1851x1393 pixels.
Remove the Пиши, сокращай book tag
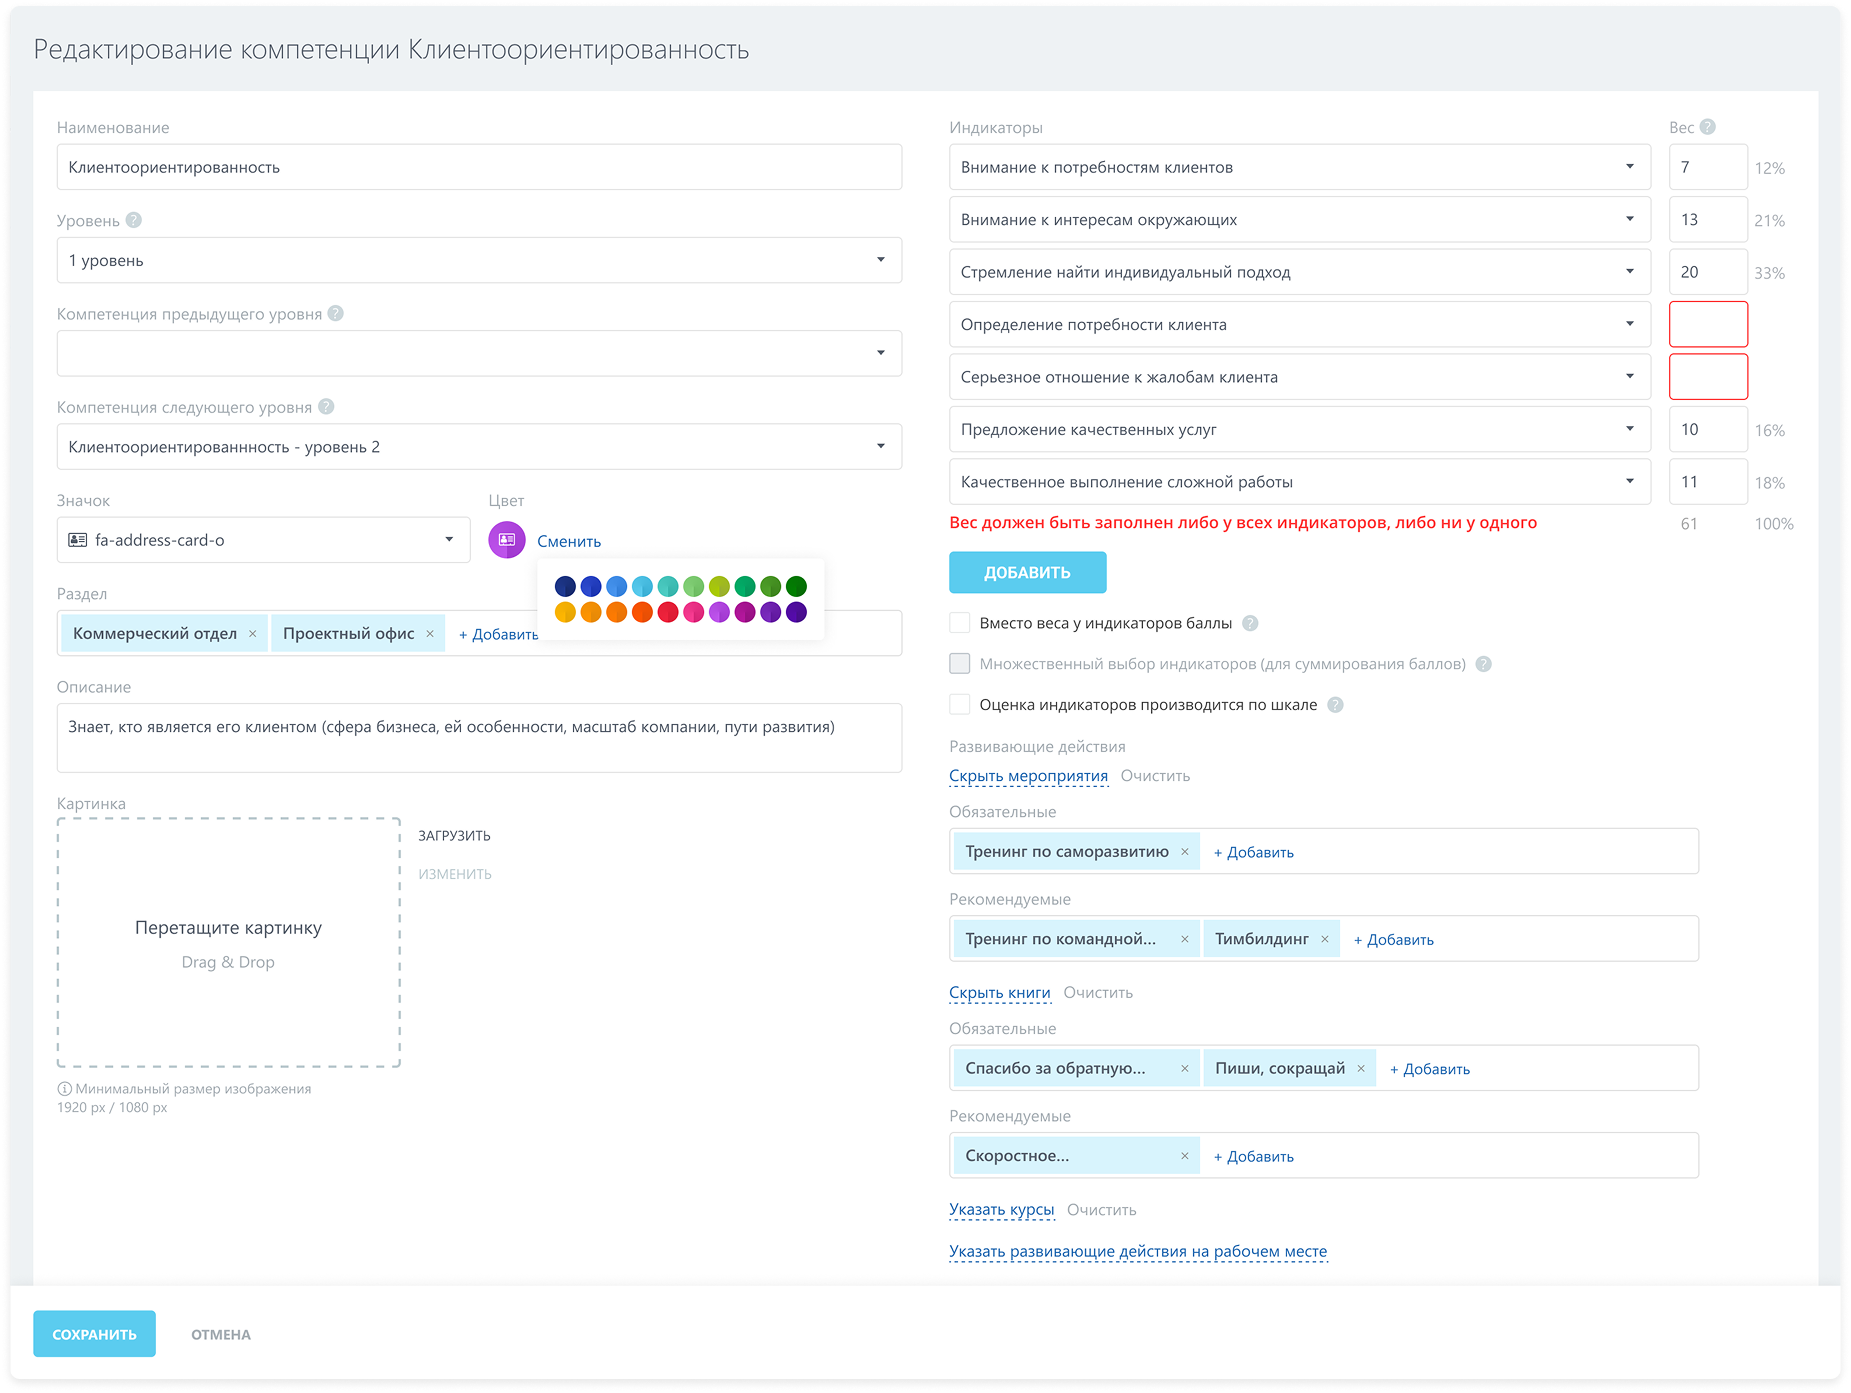coord(1361,1069)
